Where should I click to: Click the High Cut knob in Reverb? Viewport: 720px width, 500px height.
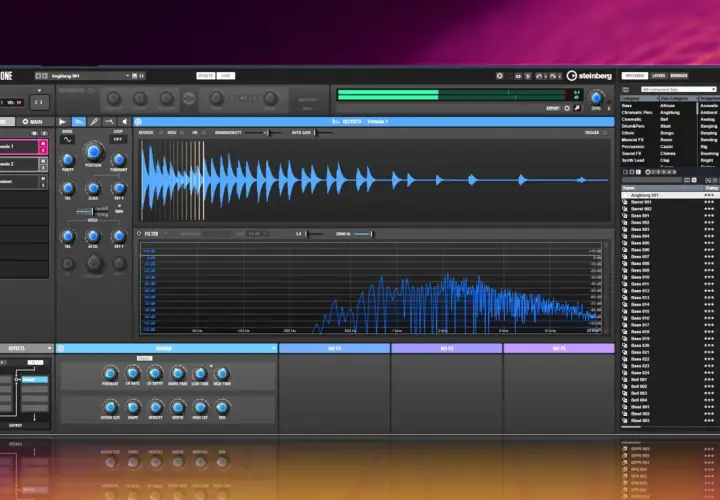pos(200,407)
